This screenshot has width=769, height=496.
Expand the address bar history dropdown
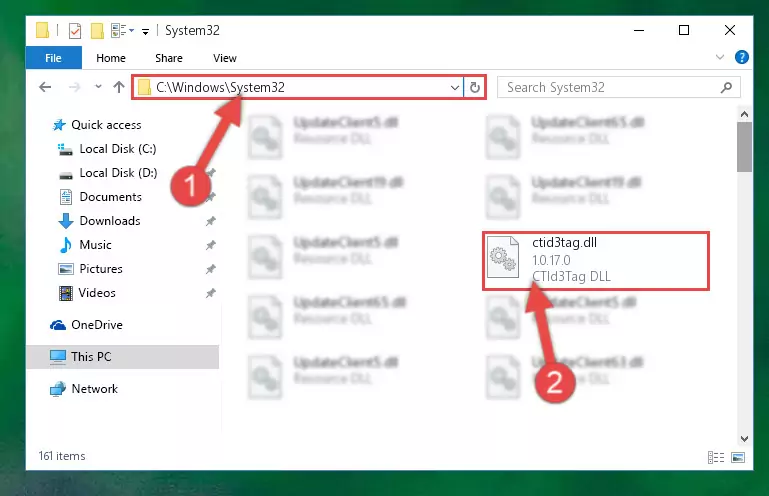(455, 88)
